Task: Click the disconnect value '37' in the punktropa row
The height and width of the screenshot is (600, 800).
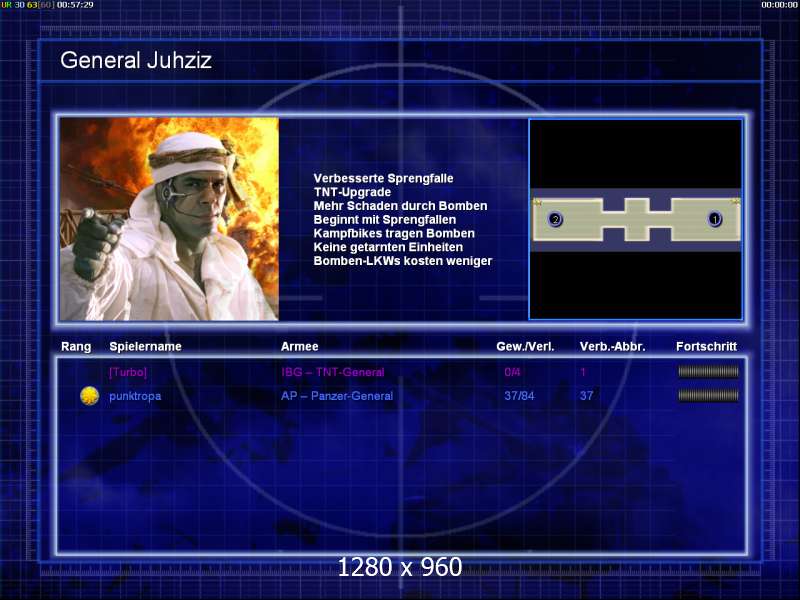Action: click(x=586, y=396)
